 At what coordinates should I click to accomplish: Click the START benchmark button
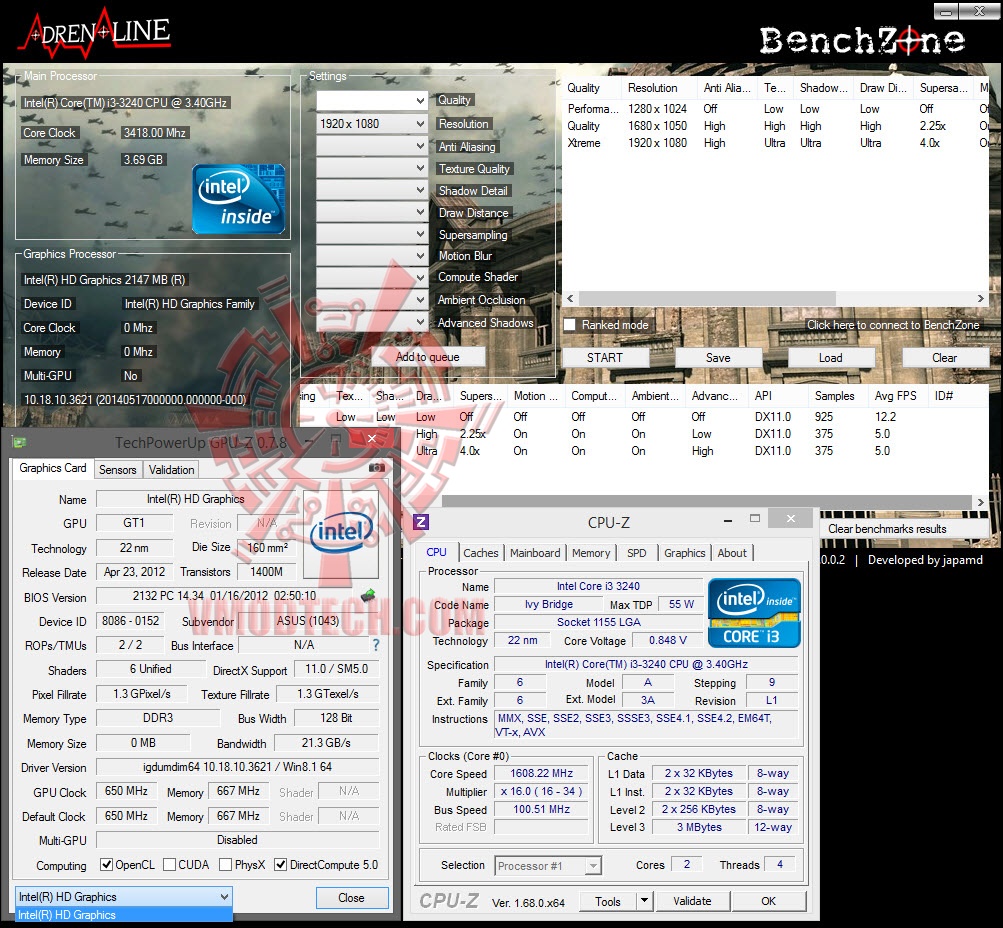(605, 358)
